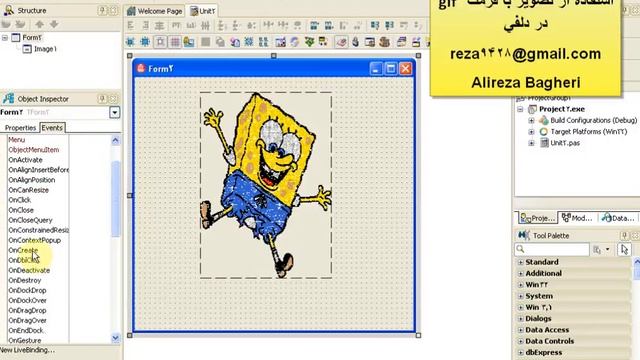Screen dimensions: 640x360
Task: Click the Object Inspector scroll-up arrow
Action: pyautogui.click(x=116, y=141)
